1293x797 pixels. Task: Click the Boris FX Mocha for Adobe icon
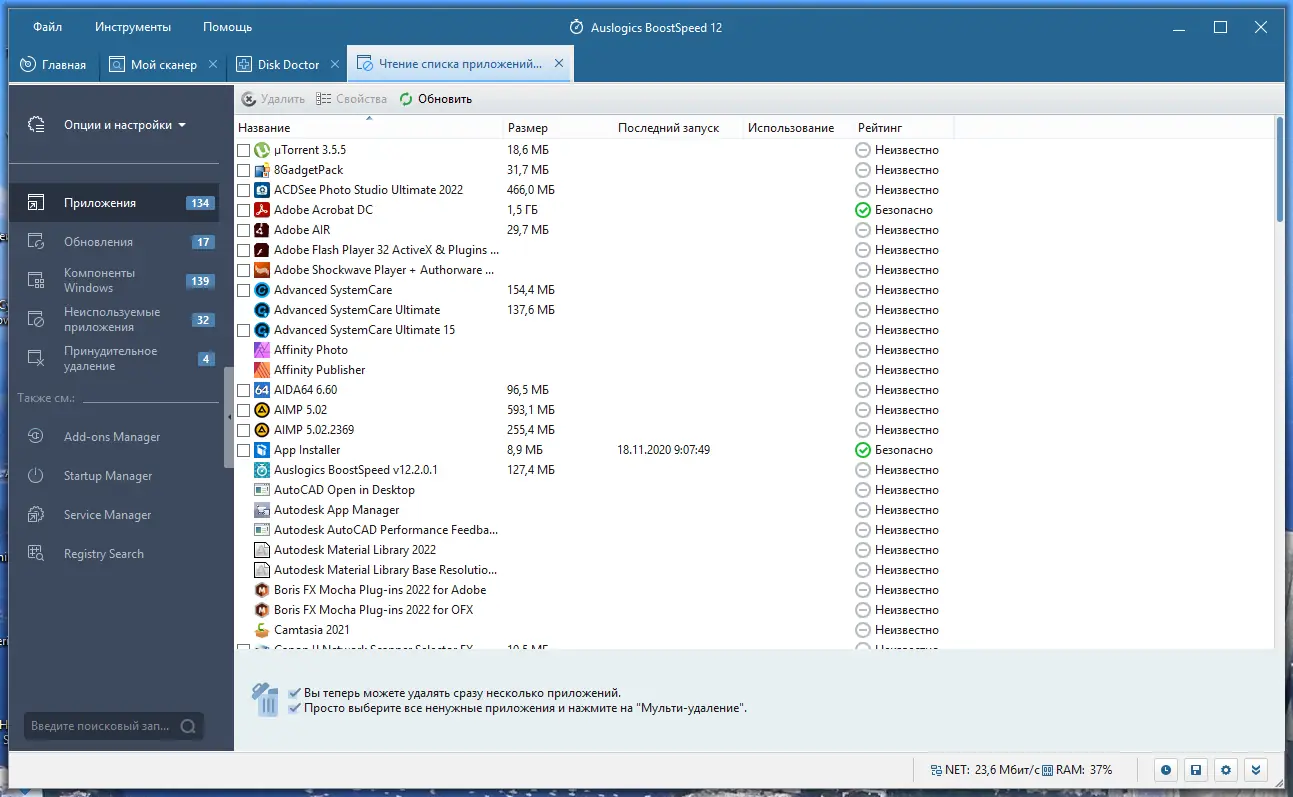[261, 590]
